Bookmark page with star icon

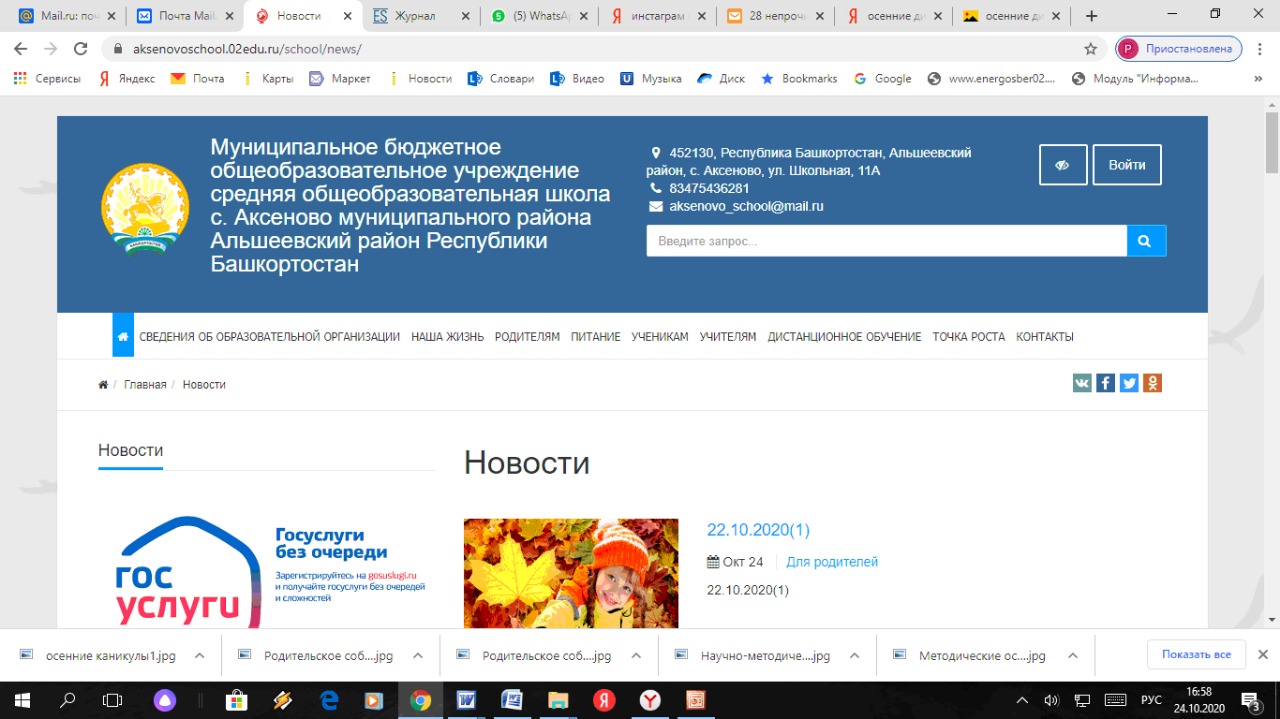(1090, 49)
